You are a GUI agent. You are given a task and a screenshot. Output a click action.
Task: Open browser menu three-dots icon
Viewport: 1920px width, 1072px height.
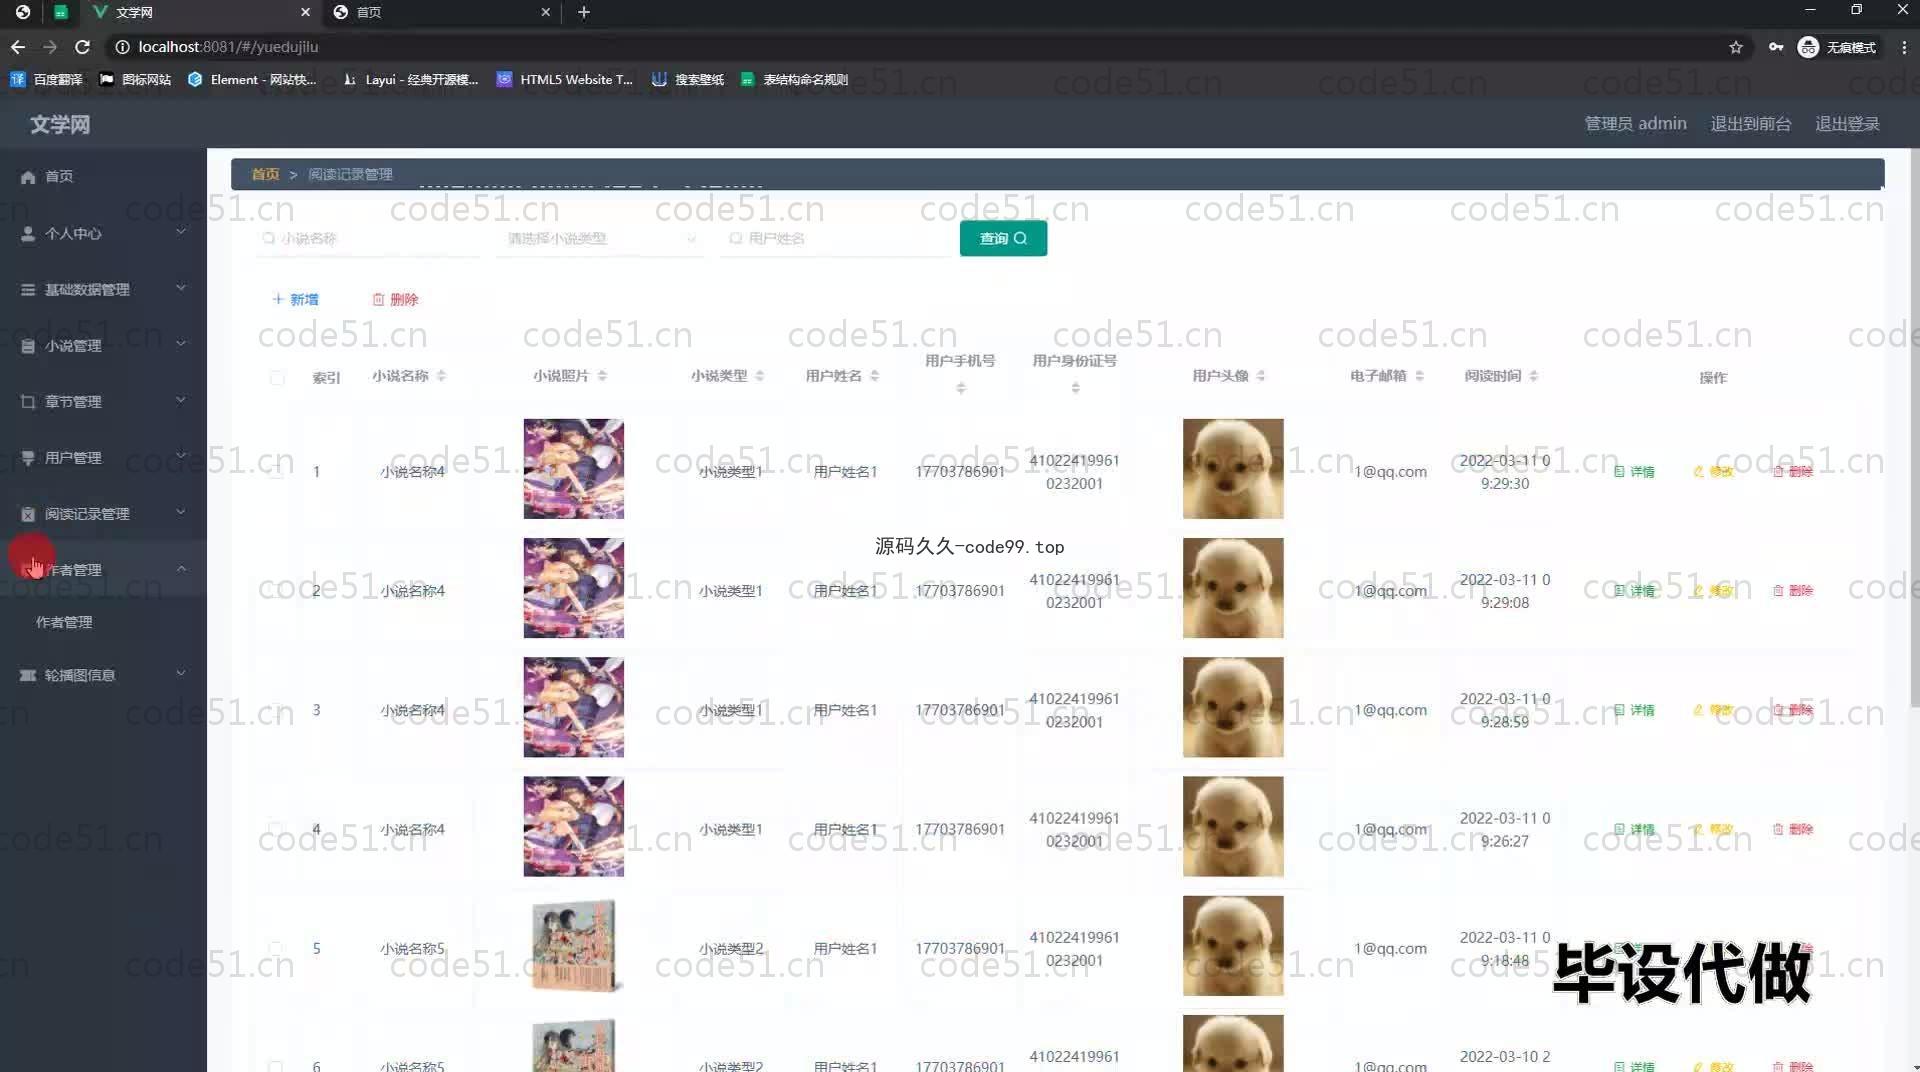point(1904,47)
